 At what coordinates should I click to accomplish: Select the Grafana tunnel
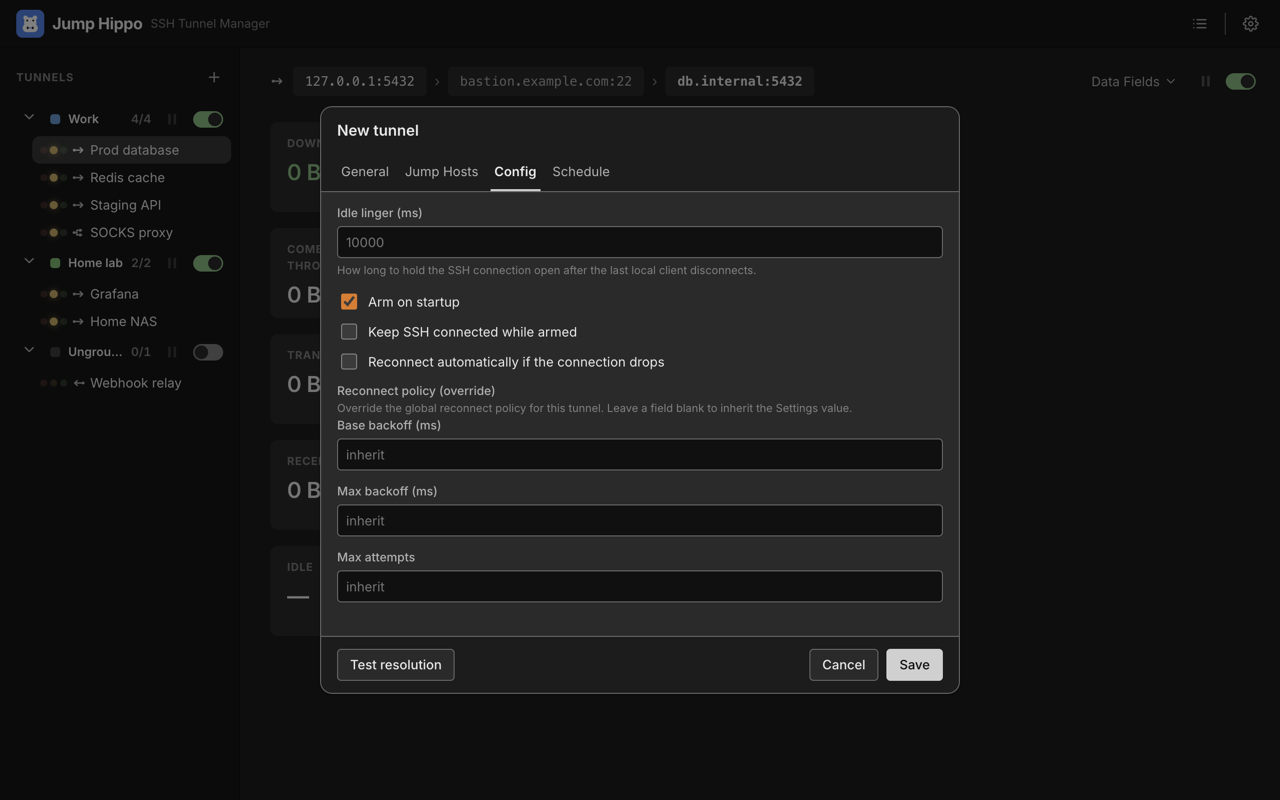click(x=132, y=294)
